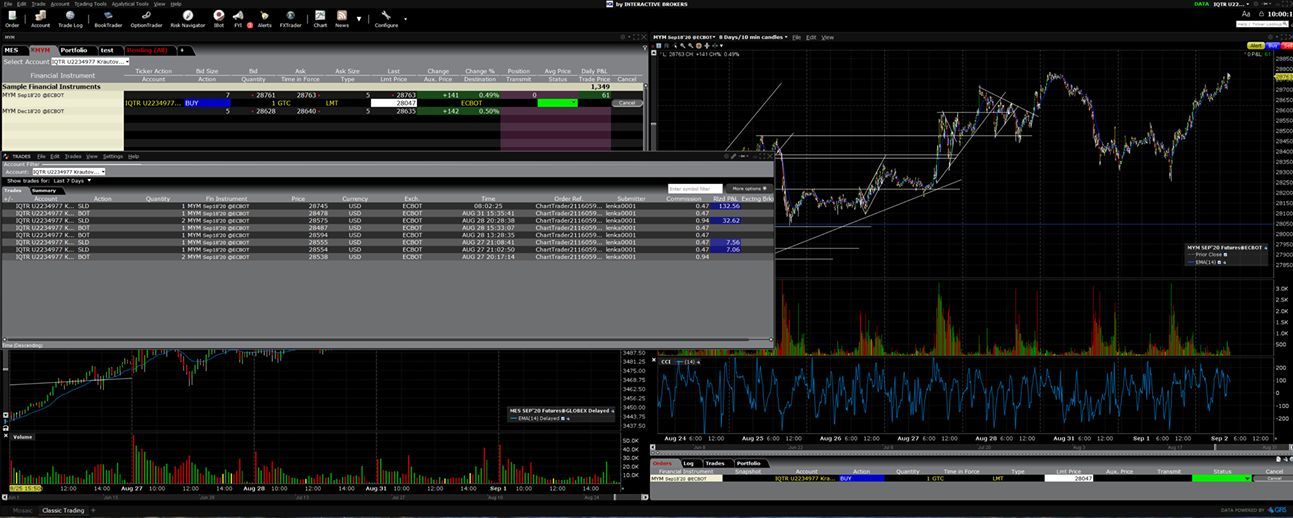This screenshot has width=1293, height=518.
Task: Open the main Help menu
Action: coord(176,4)
